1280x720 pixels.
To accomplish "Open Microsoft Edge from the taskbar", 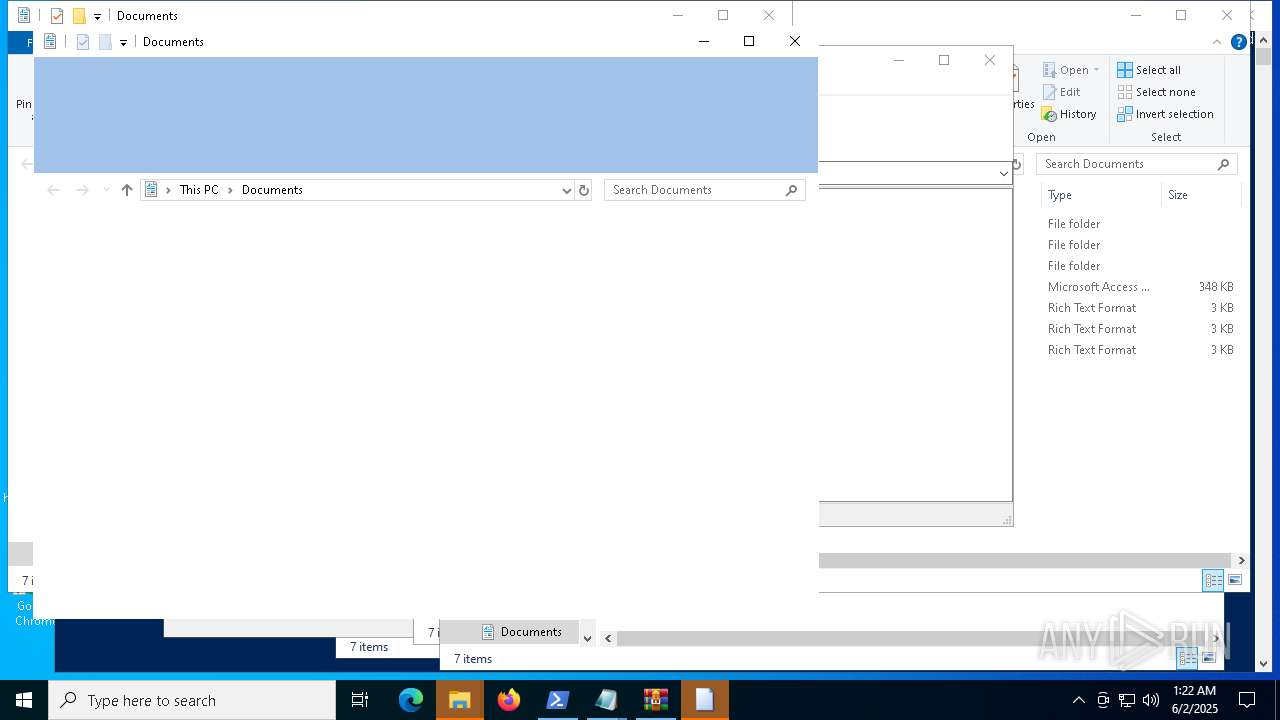I will (x=411, y=700).
